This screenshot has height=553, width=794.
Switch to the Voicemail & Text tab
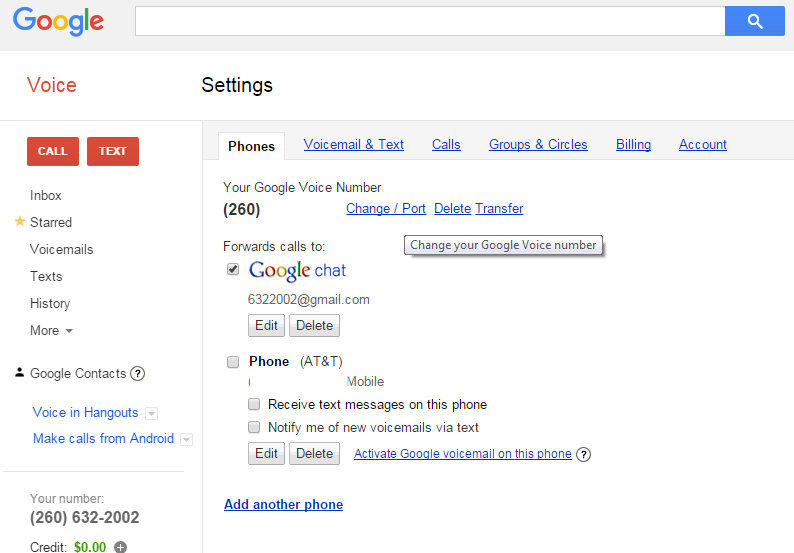[353, 145]
